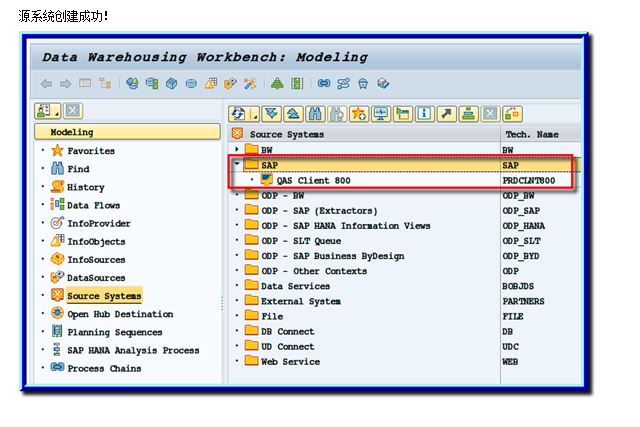The image size is (640, 427).
Task: Click the Tech. Name column header
Action: (532, 134)
